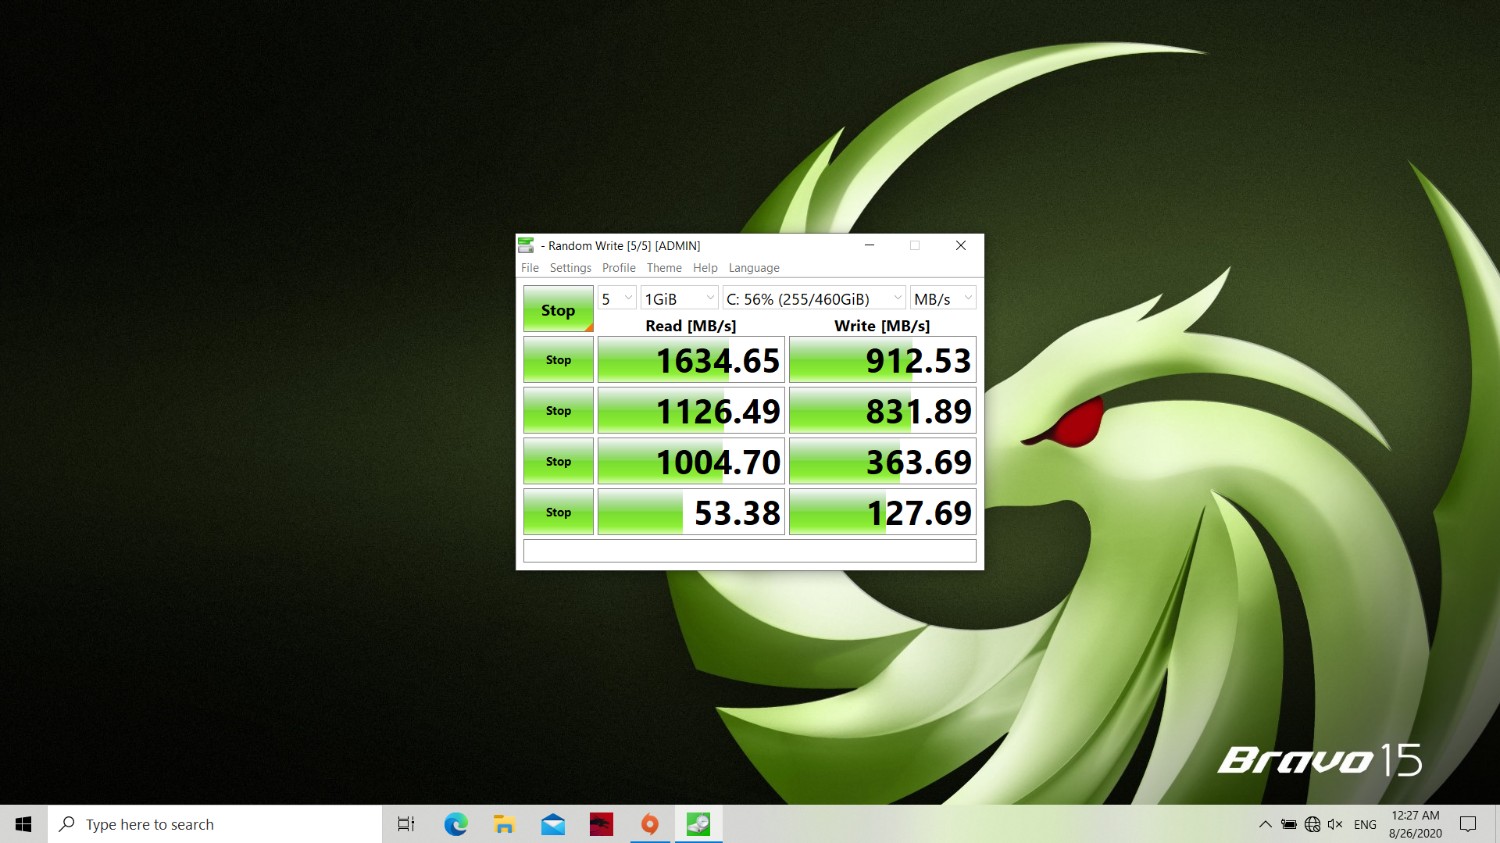Open the network globe tray icon
This screenshot has width=1500, height=843.
[1312, 824]
